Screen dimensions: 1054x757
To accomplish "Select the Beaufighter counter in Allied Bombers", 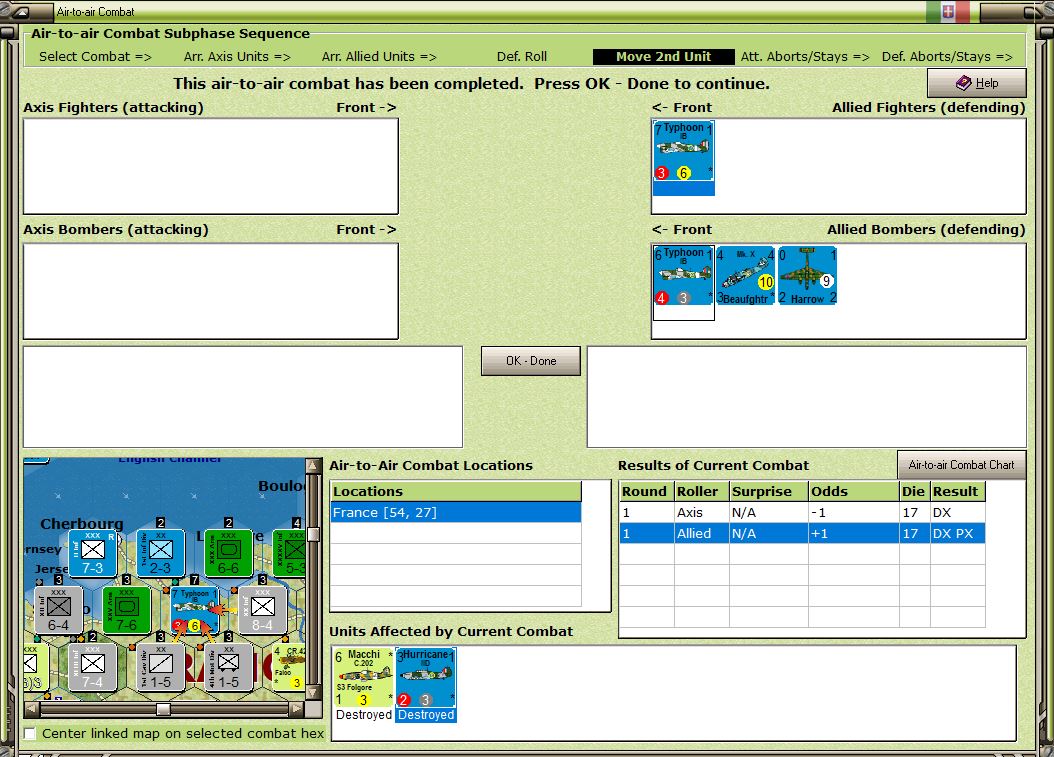I will pyautogui.click(x=745, y=276).
